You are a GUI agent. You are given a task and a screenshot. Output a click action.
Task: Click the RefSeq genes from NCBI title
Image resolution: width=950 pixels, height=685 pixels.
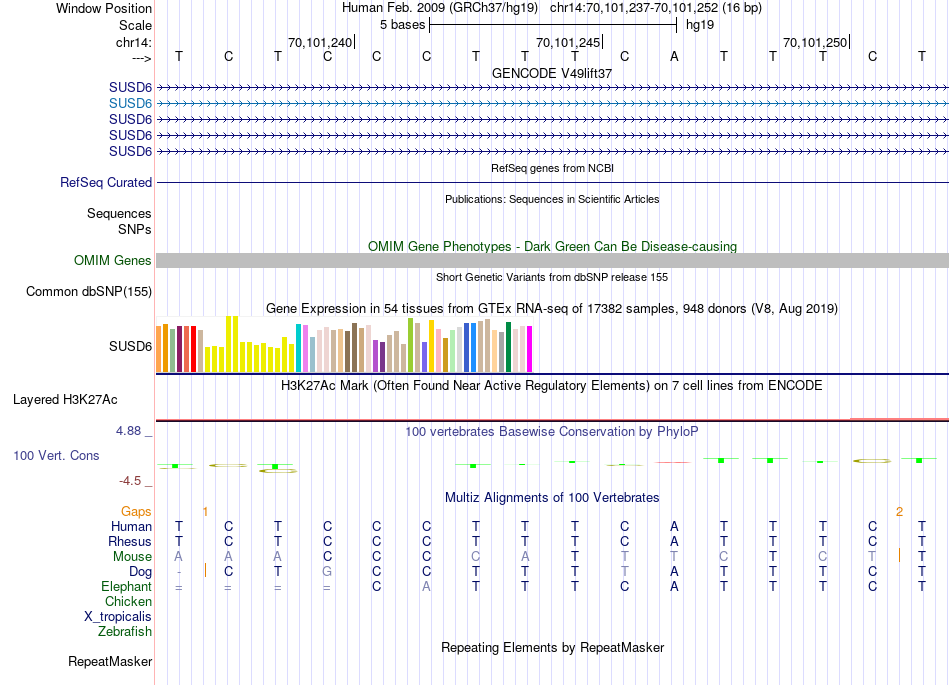pos(553,168)
